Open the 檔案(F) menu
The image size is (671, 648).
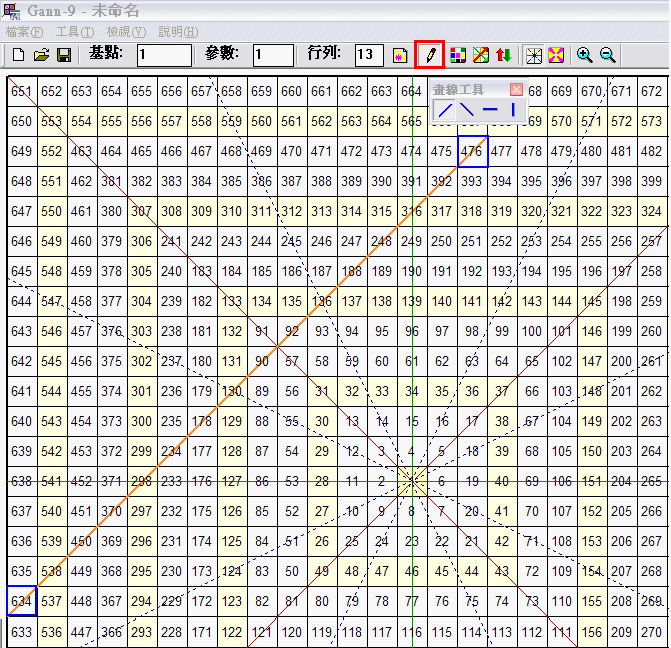click(x=24, y=32)
